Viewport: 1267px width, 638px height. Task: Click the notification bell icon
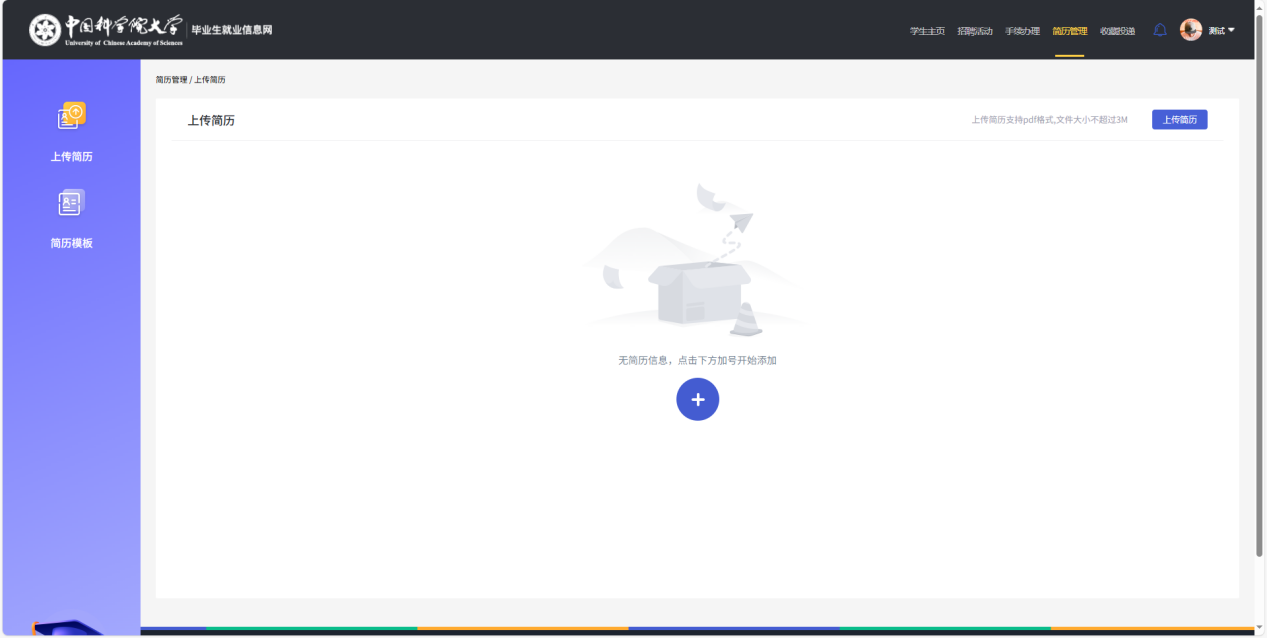coord(1160,30)
